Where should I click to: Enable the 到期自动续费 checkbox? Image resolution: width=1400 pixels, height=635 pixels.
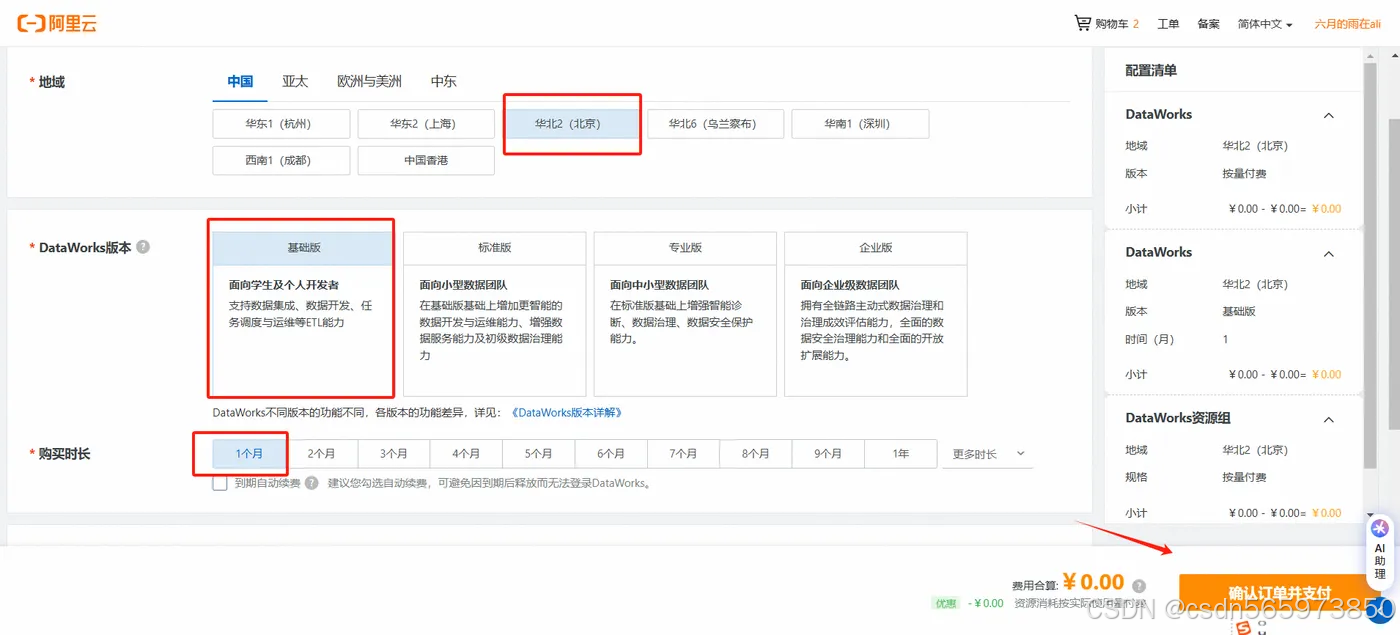tap(220, 484)
